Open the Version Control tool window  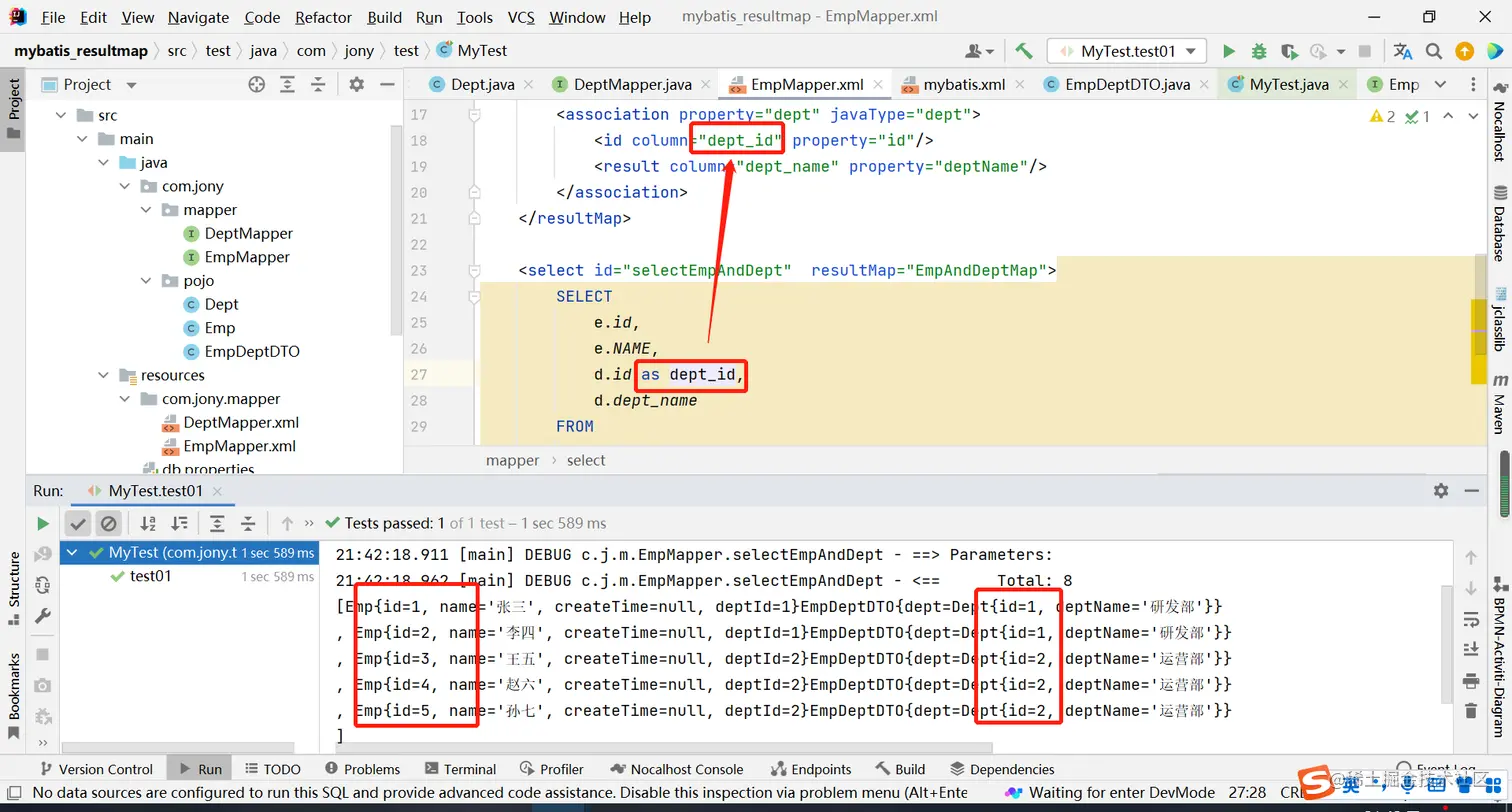[x=97, y=769]
